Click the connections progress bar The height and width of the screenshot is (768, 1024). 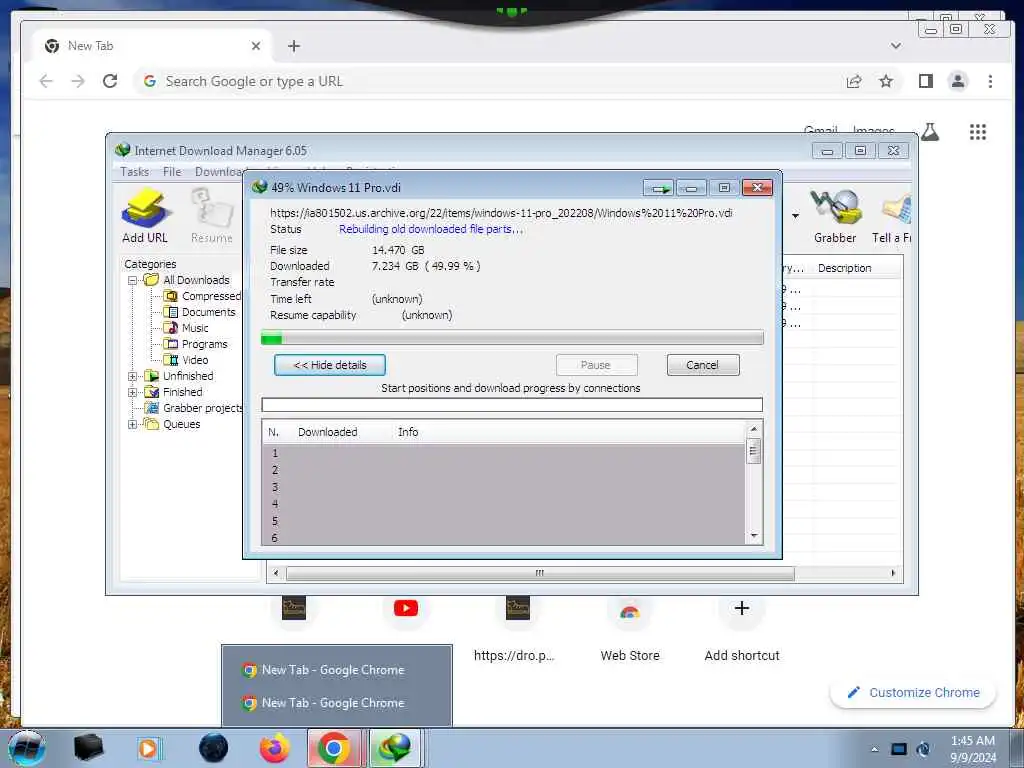click(x=512, y=405)
